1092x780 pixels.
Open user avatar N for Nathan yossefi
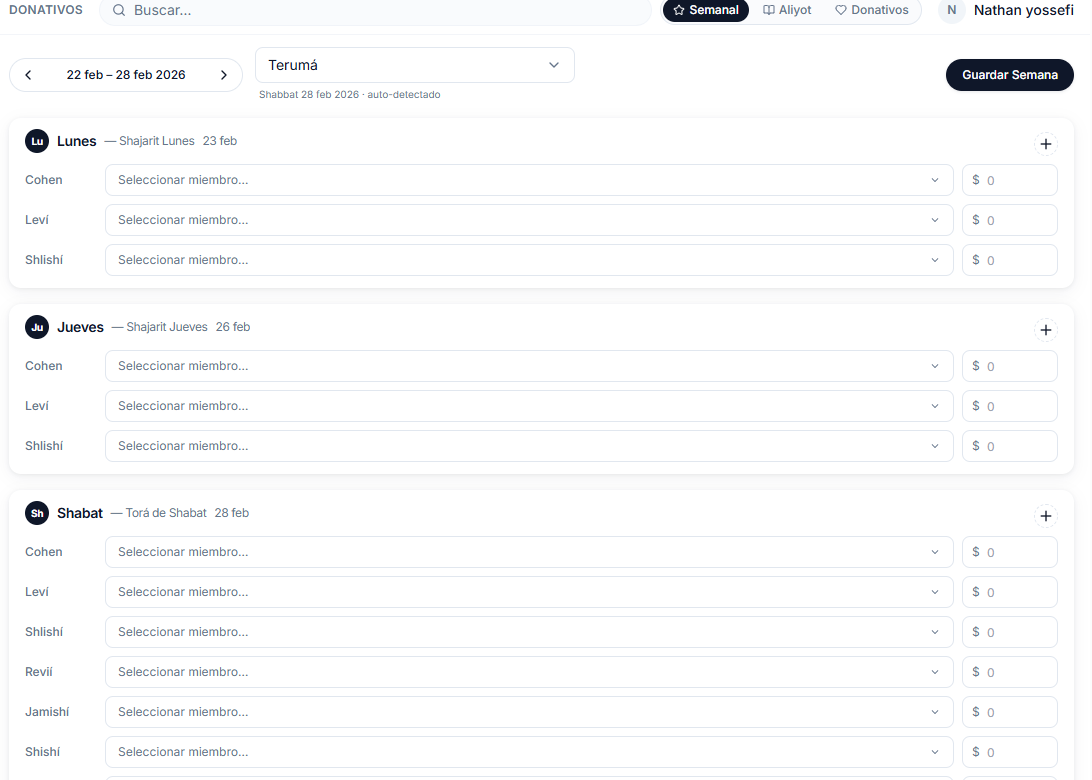[951, 10]
